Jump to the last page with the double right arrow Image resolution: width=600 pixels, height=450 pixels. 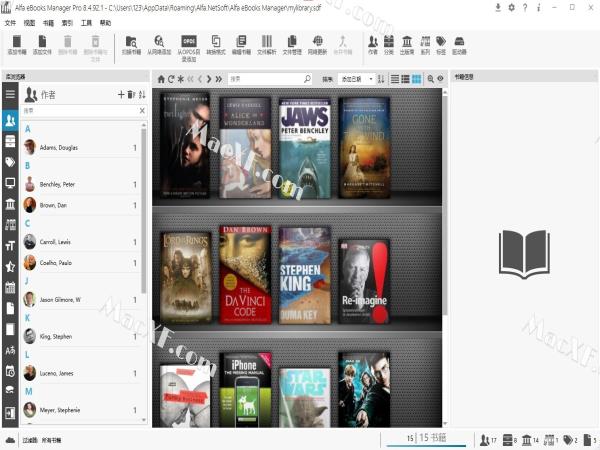[x=218, y=79]
